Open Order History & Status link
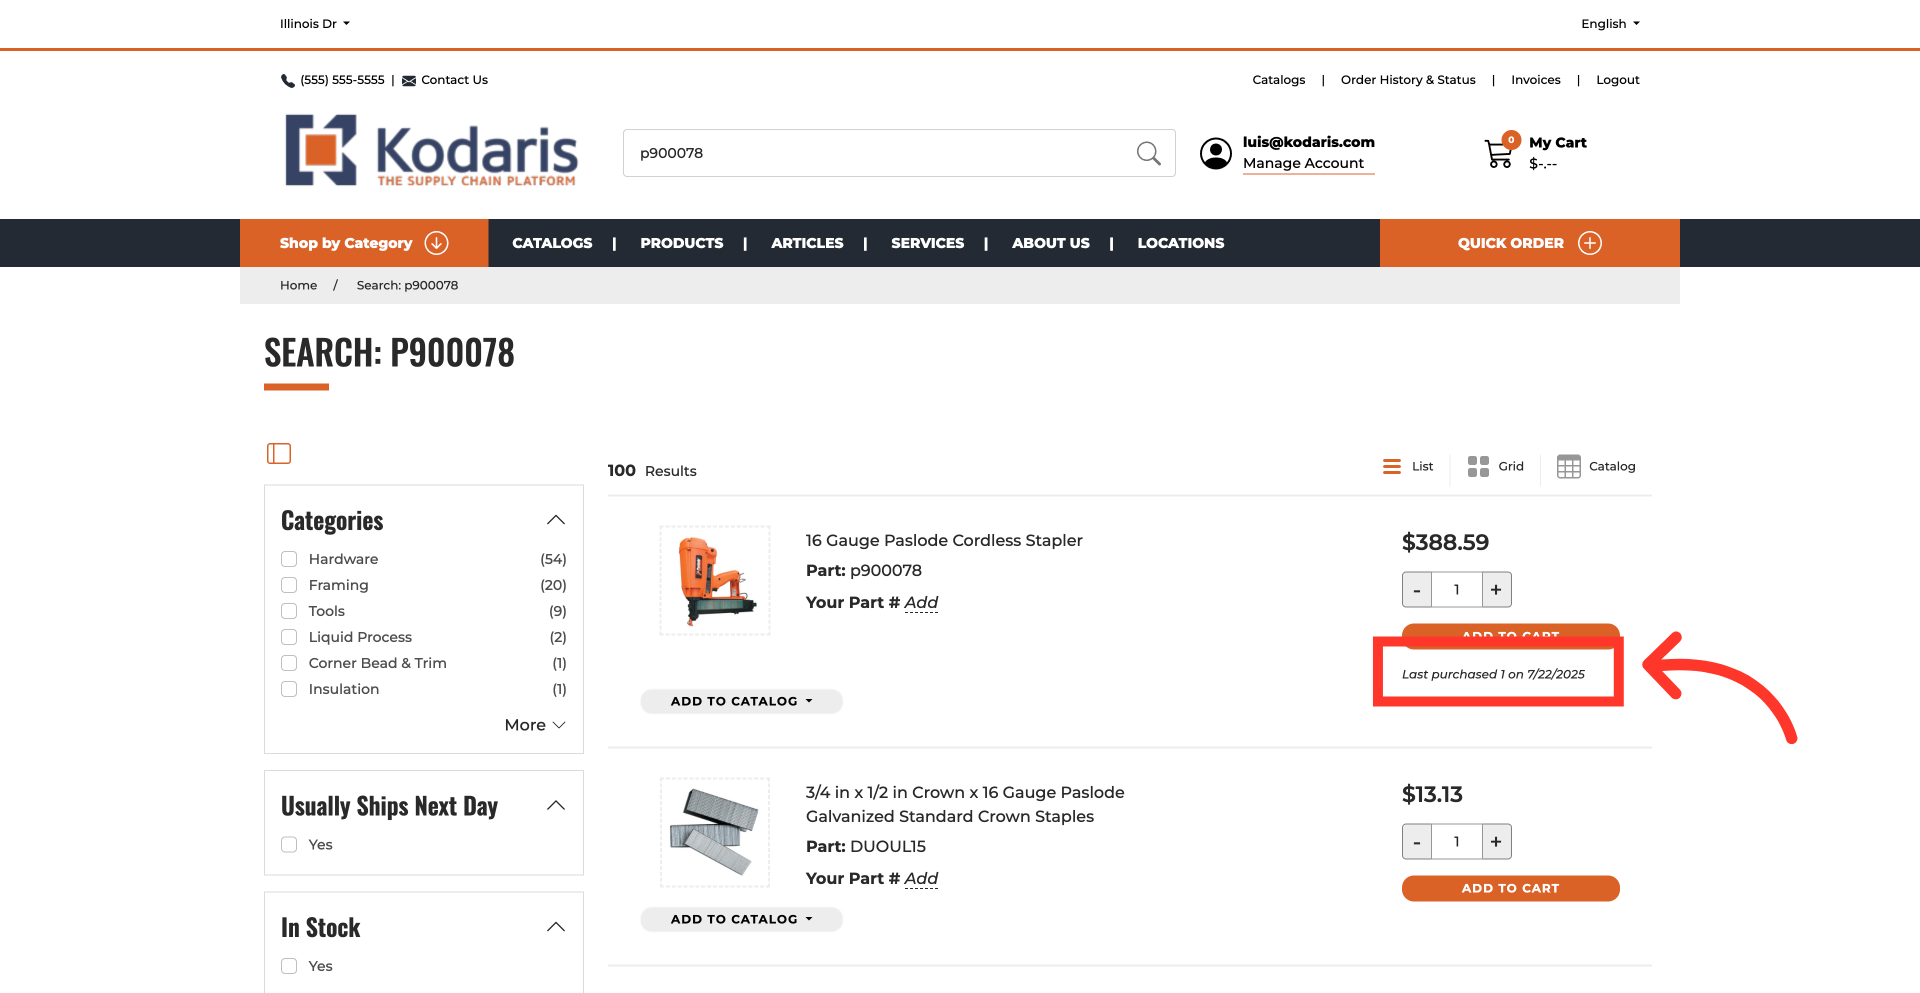1920x993 pixels. click(1408, 80)
